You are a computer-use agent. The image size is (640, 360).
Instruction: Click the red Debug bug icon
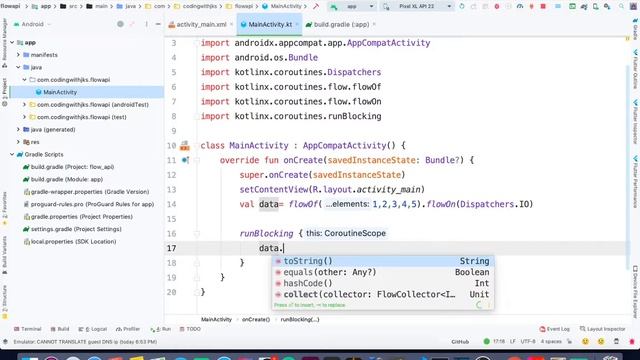coord(497,7)
